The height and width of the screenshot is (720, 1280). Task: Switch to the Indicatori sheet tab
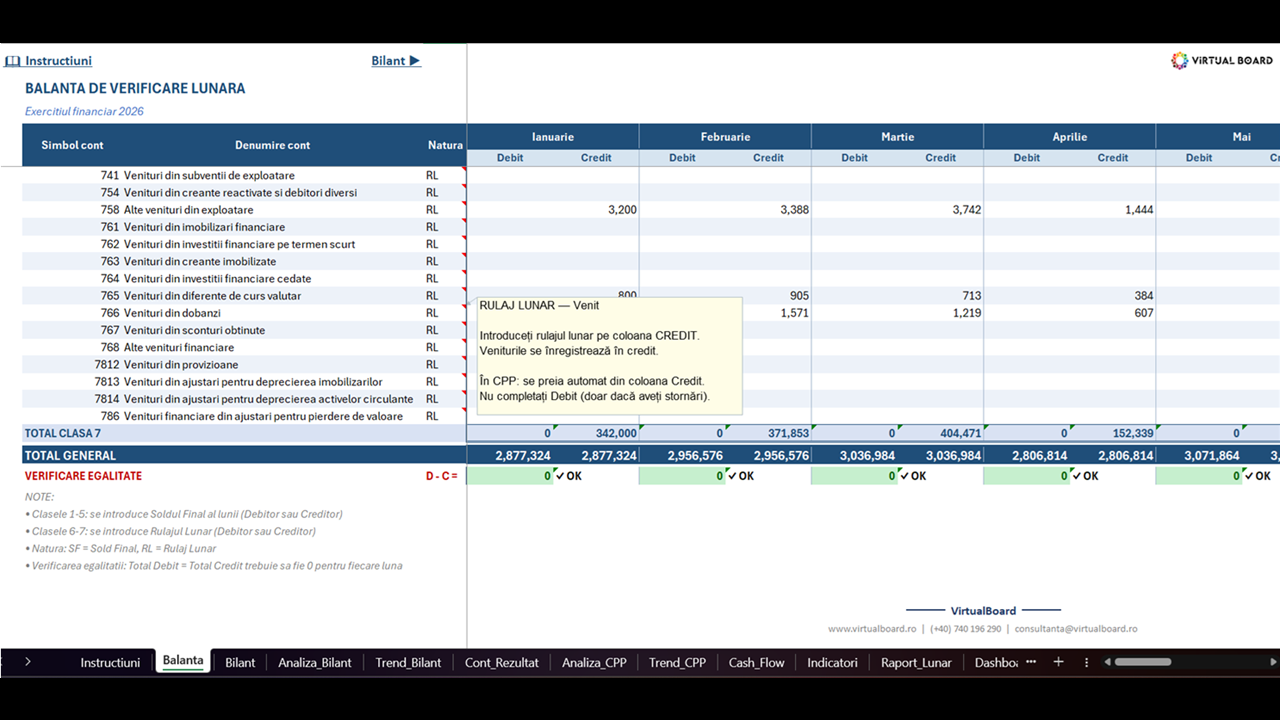(x=832, y=662)
